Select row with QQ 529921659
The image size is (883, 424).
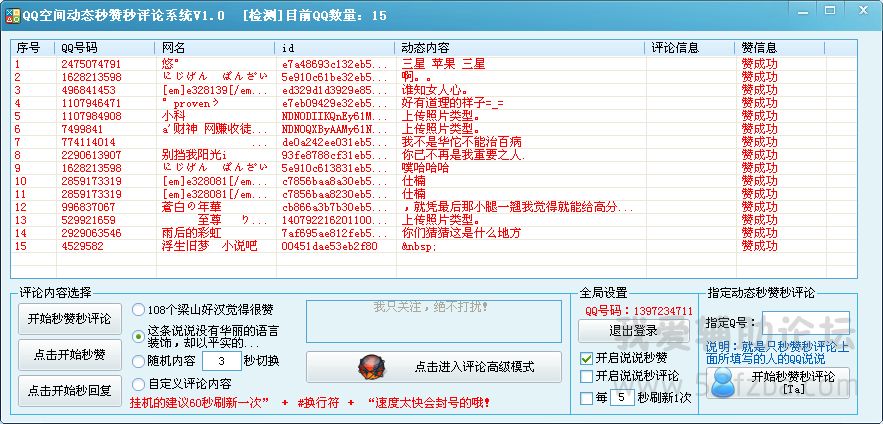pyautogui.click(x=434, y=220)
